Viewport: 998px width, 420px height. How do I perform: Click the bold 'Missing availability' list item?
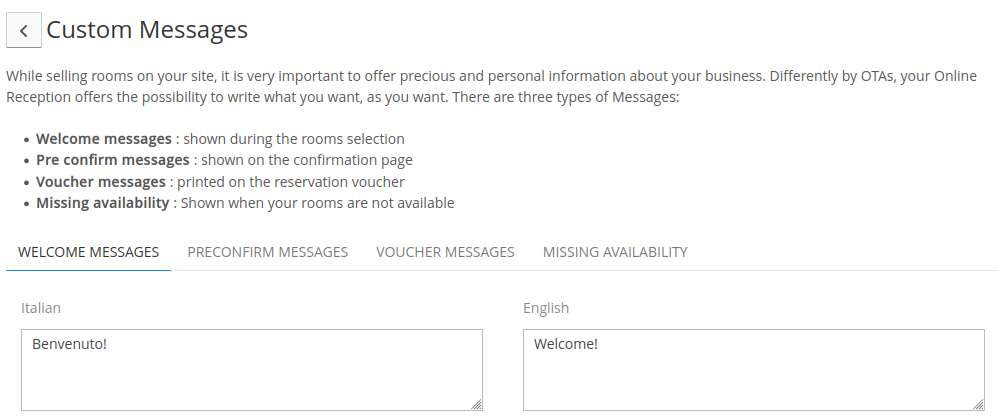click(102, 203)
